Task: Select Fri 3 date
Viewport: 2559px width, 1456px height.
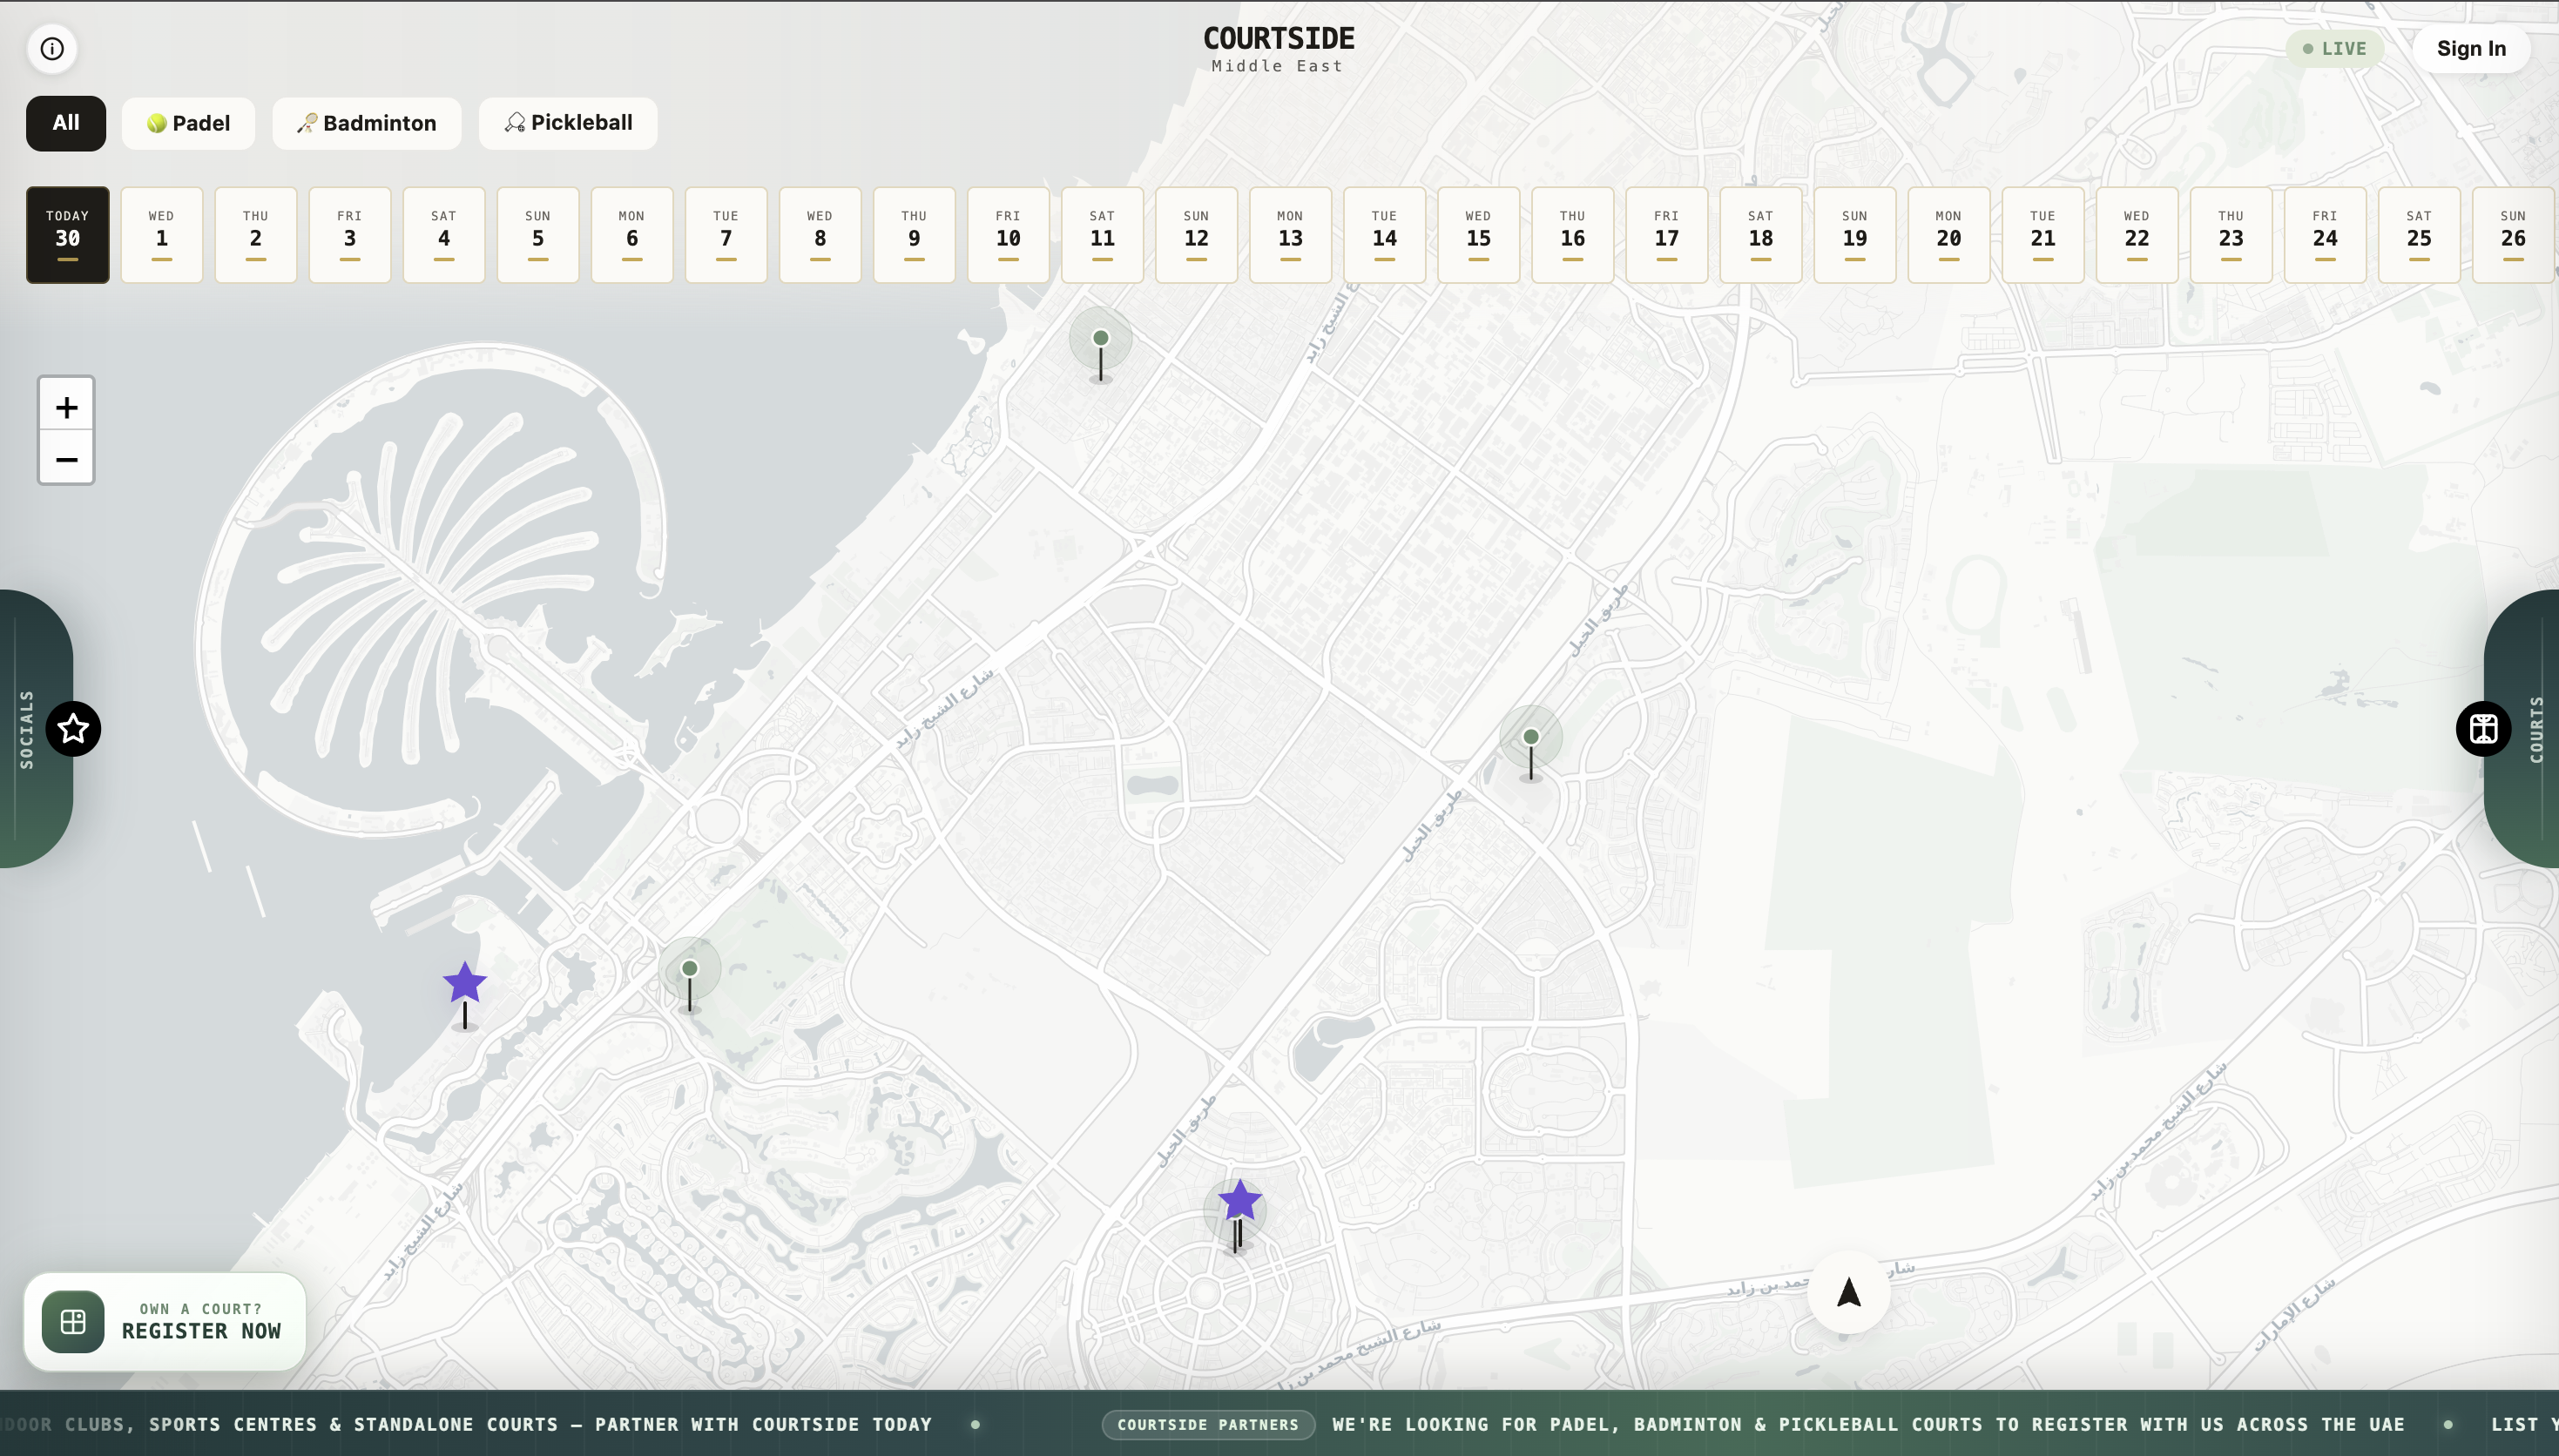Action: 350,235
